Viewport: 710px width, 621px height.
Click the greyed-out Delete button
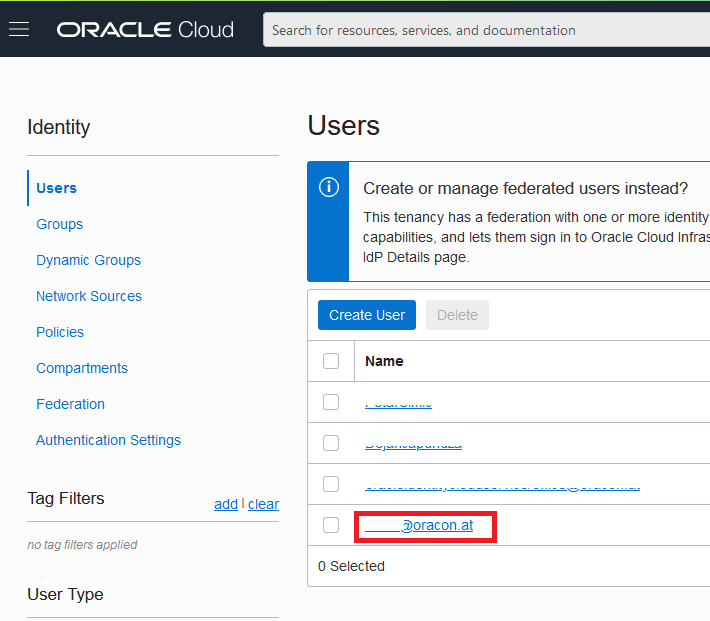[x=457, y=315]
